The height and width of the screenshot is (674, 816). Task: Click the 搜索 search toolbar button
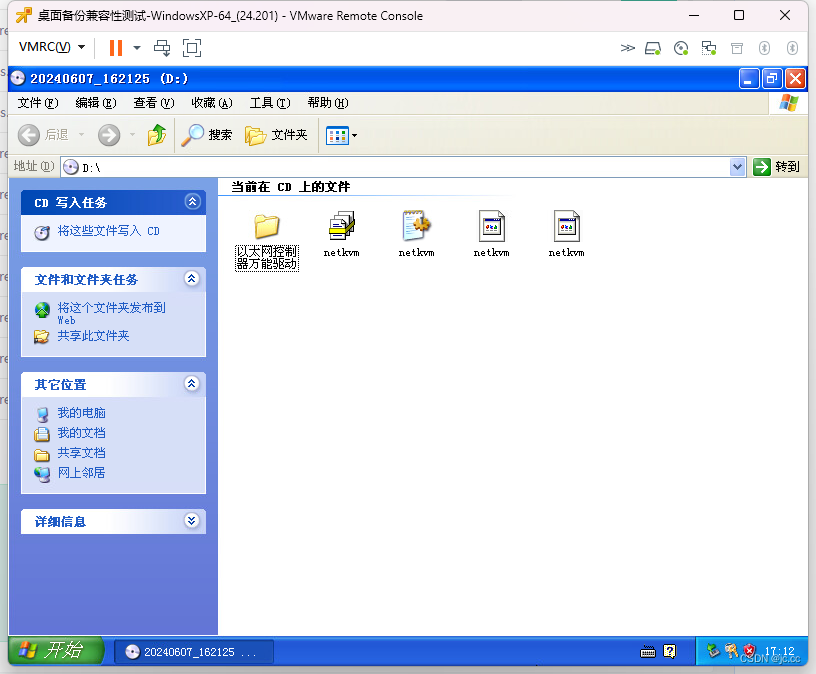[x=207, y=135]
